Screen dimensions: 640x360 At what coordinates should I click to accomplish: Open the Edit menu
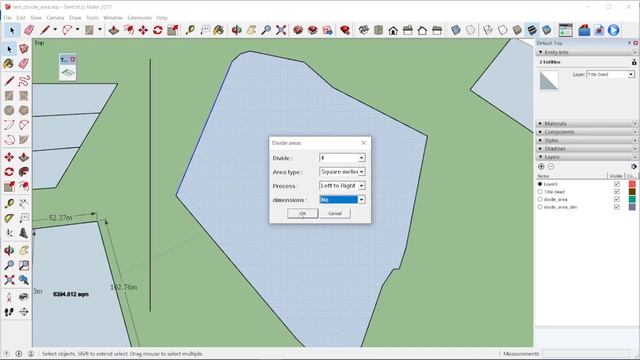pos(21,18)
